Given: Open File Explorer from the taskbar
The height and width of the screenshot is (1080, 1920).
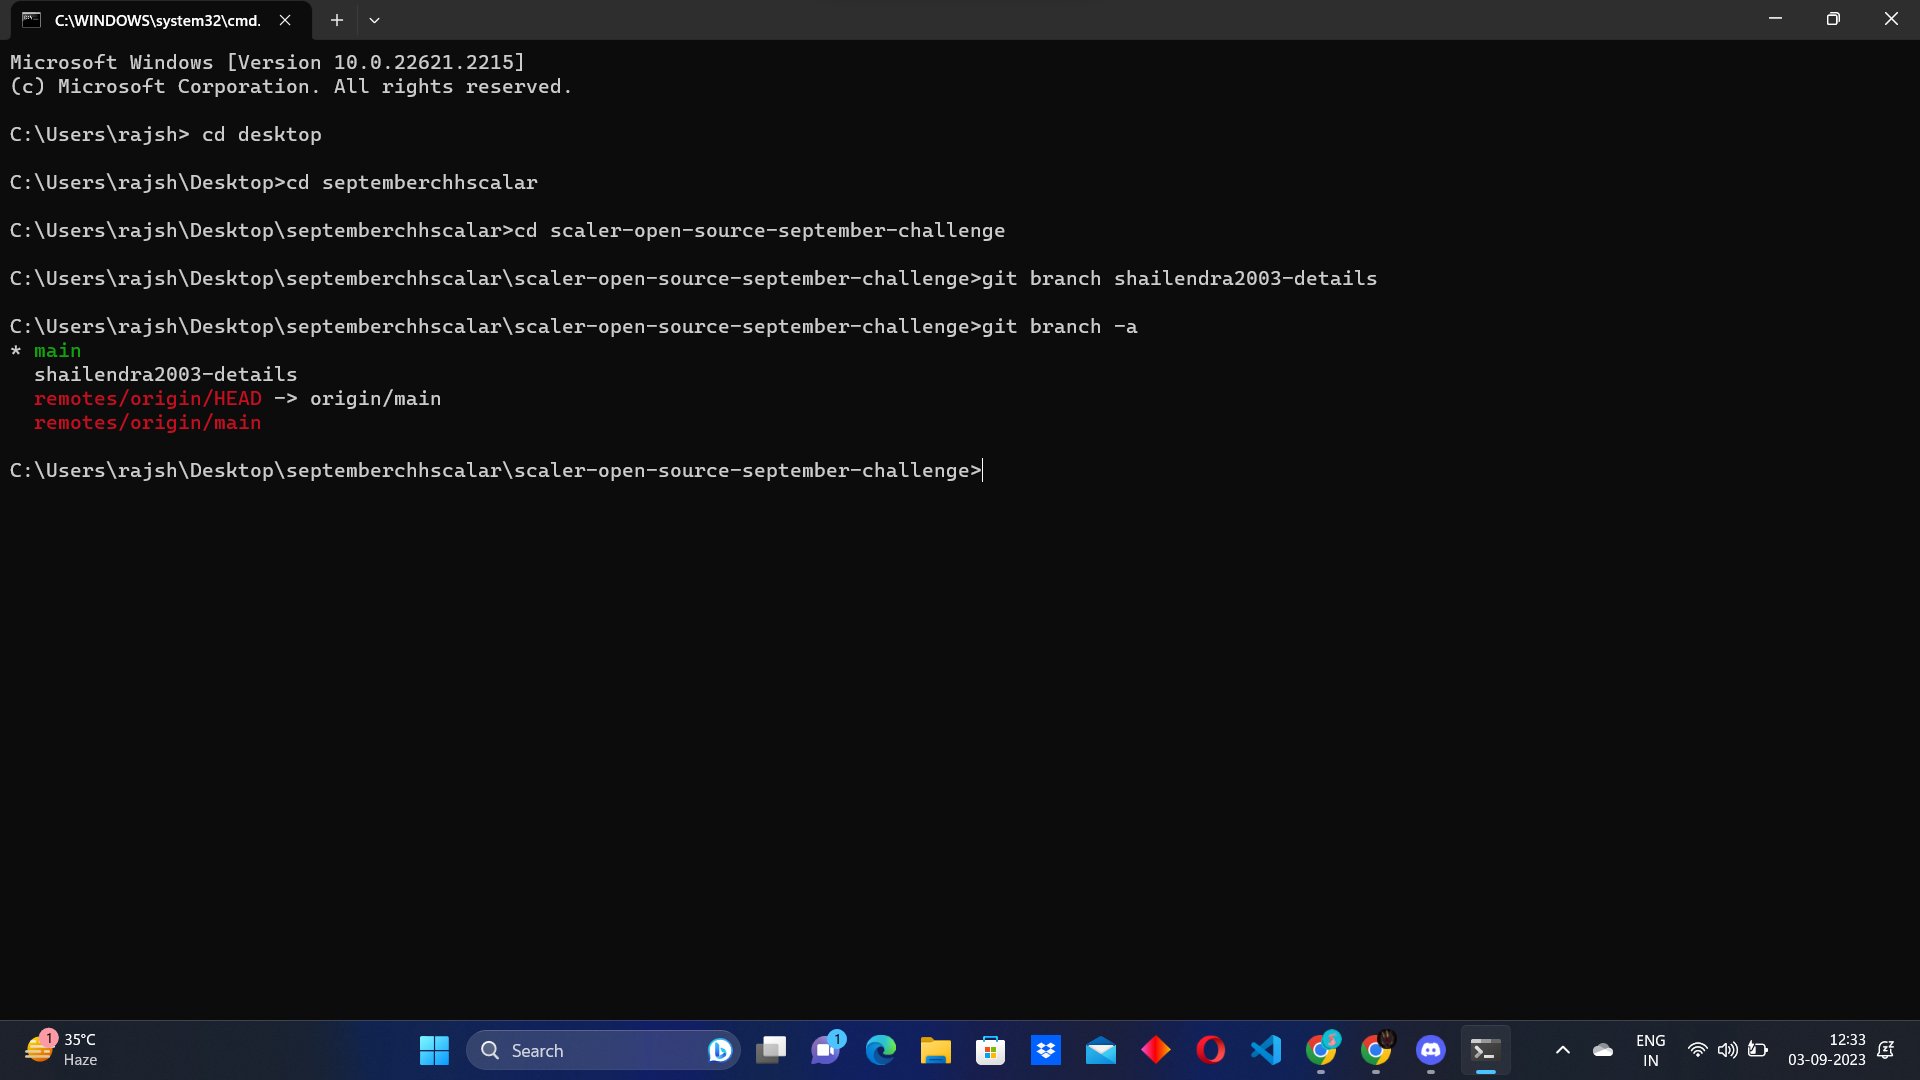Looking at the screenshot, I should 936,1050.
